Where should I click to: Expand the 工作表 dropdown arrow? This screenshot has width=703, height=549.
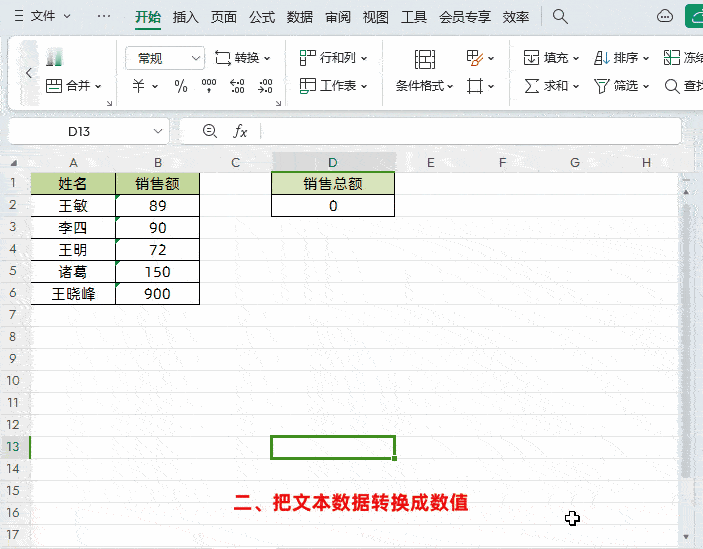pyautogui.click(x=364, y=86)
